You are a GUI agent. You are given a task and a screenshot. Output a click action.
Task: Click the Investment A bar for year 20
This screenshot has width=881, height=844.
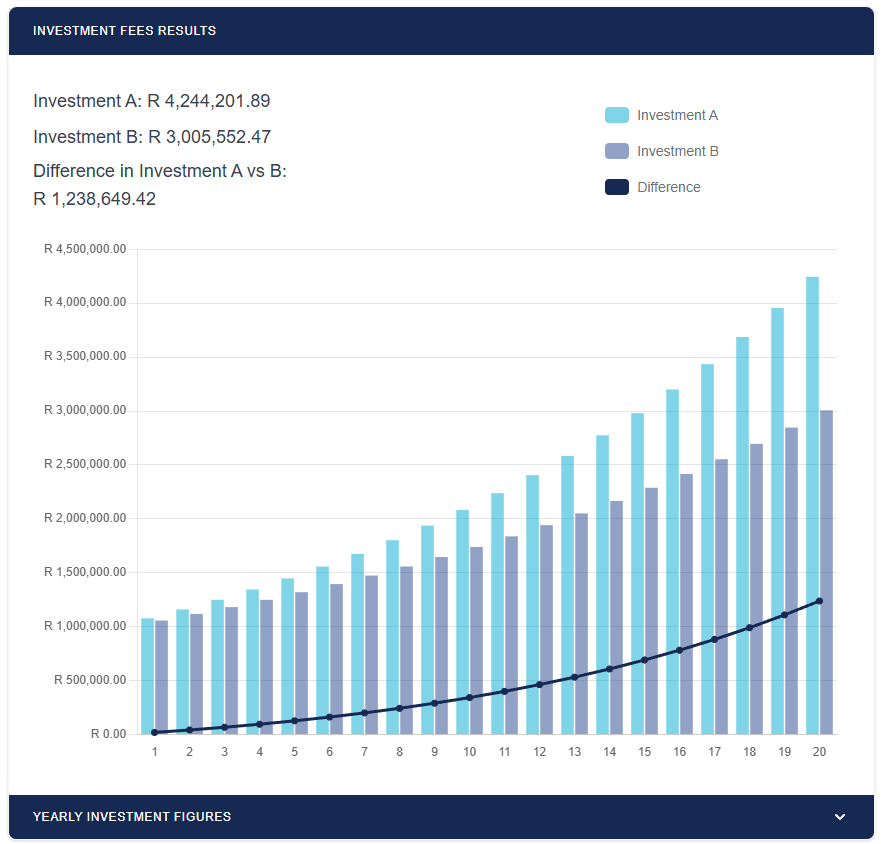pos(812,505)
